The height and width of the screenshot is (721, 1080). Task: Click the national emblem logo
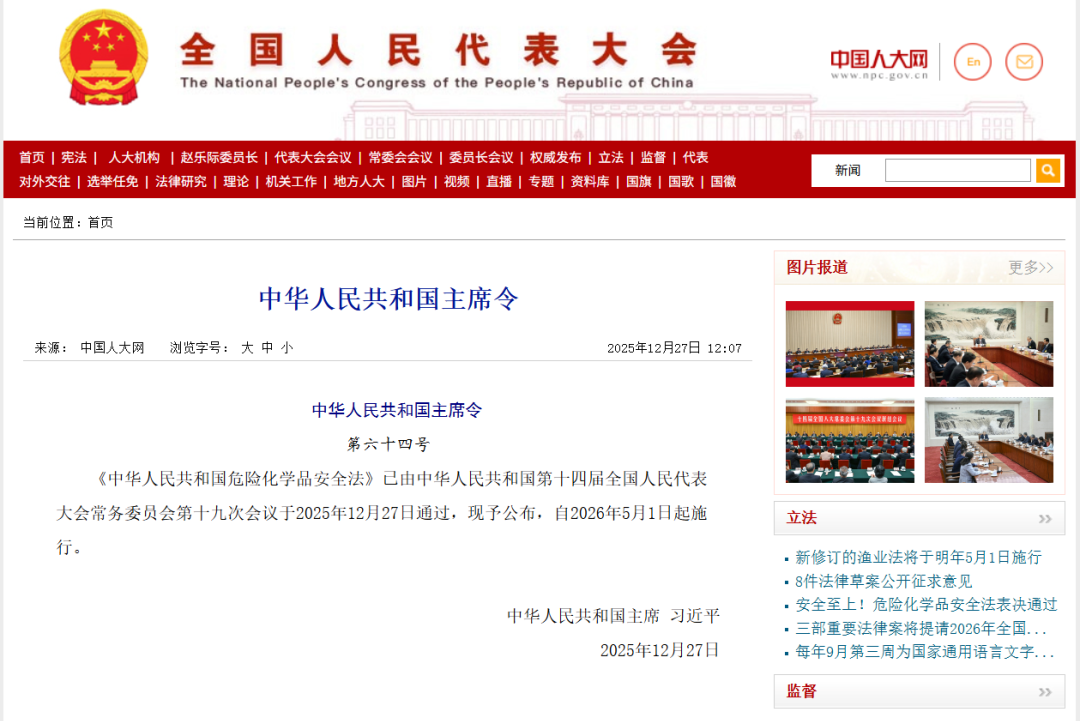tap(103, 58)
